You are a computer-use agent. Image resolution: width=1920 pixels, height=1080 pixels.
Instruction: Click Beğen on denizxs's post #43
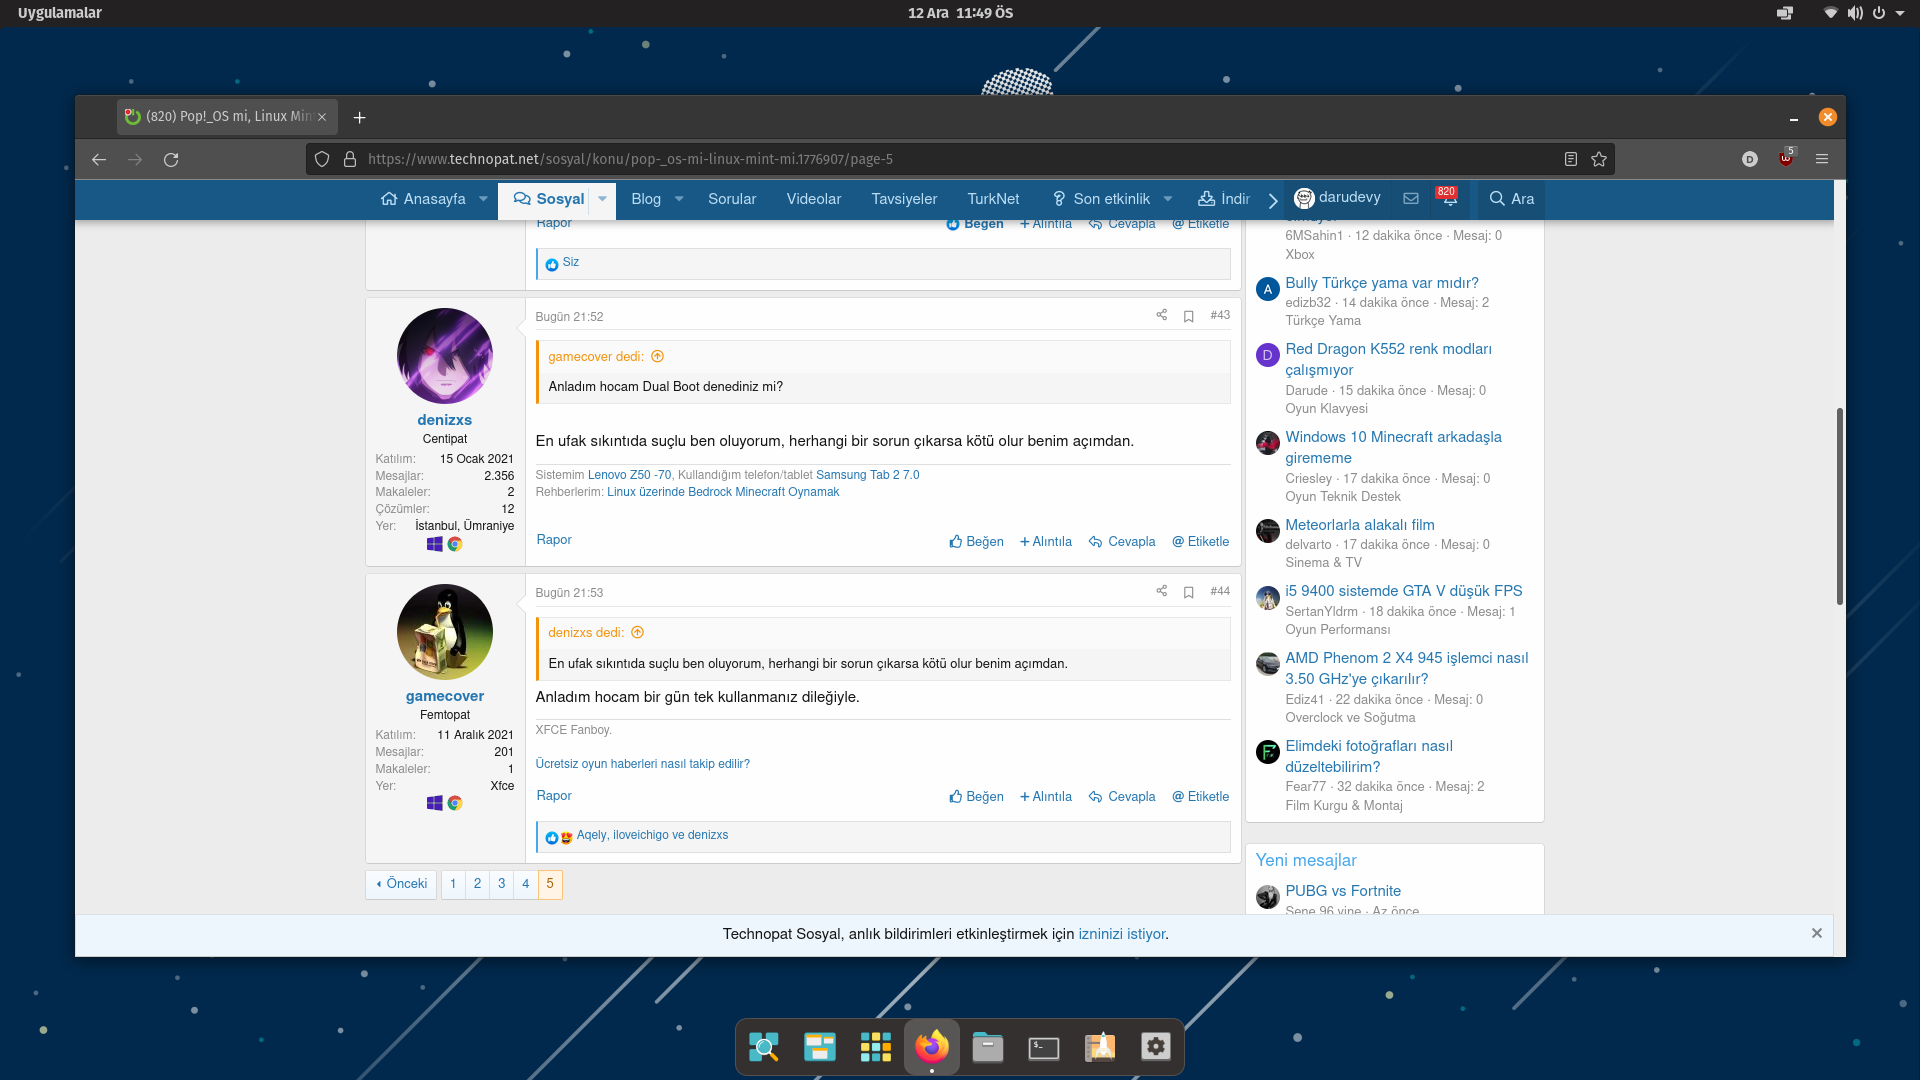pos(976,542)
